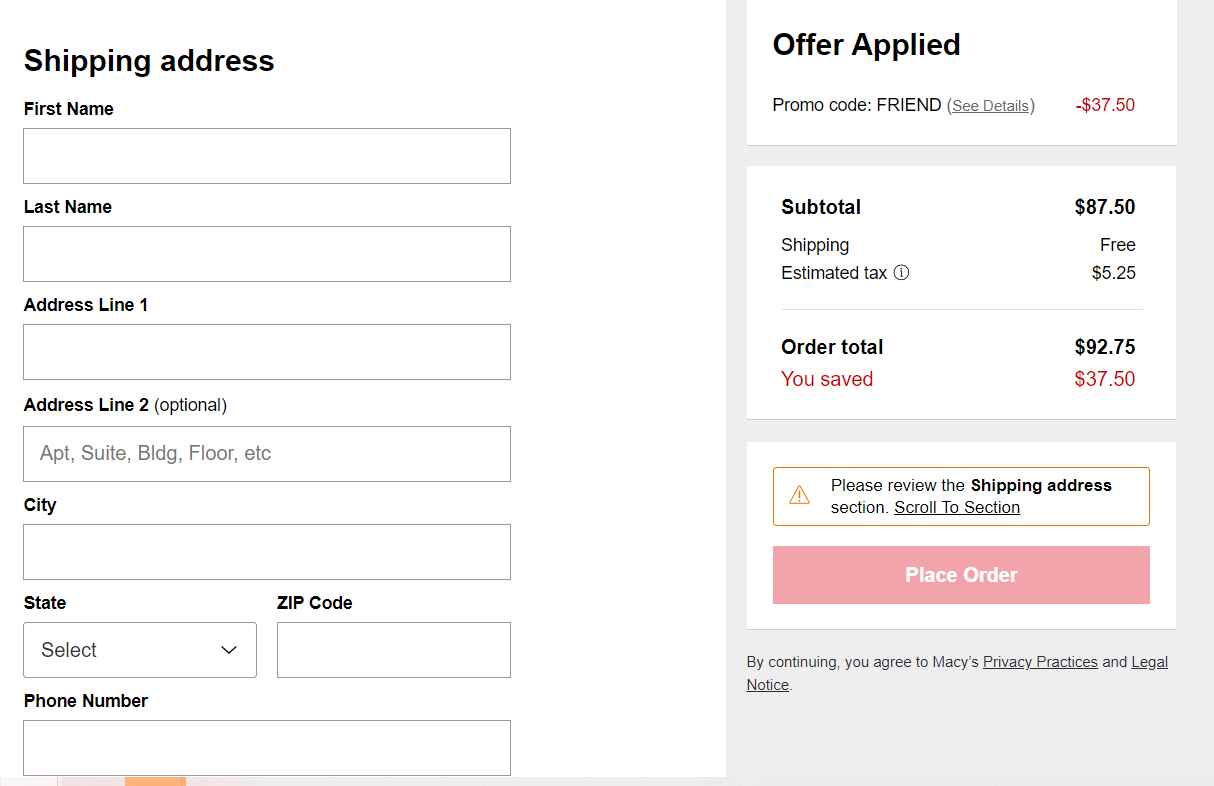Click the Order total amount $92.75
Screen dimensions: 1214x786
1105,347
